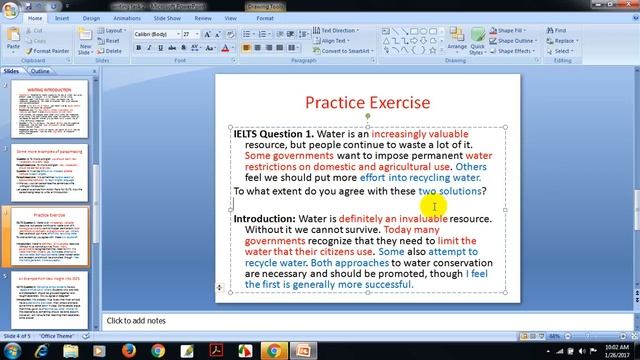Open the Shape Effects dropdown
The height and width of the screenshot is (360, 640).
click(x=512, y=51)
